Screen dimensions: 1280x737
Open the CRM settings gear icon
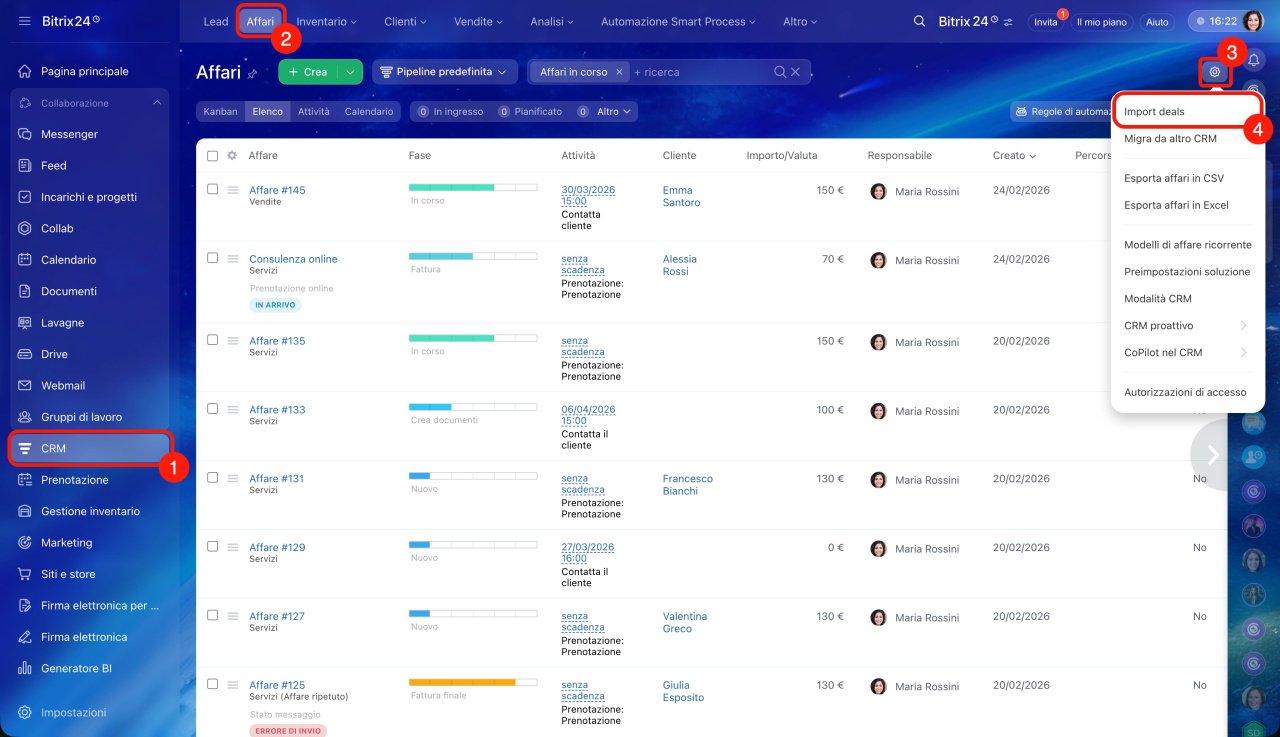point(1214,72)
